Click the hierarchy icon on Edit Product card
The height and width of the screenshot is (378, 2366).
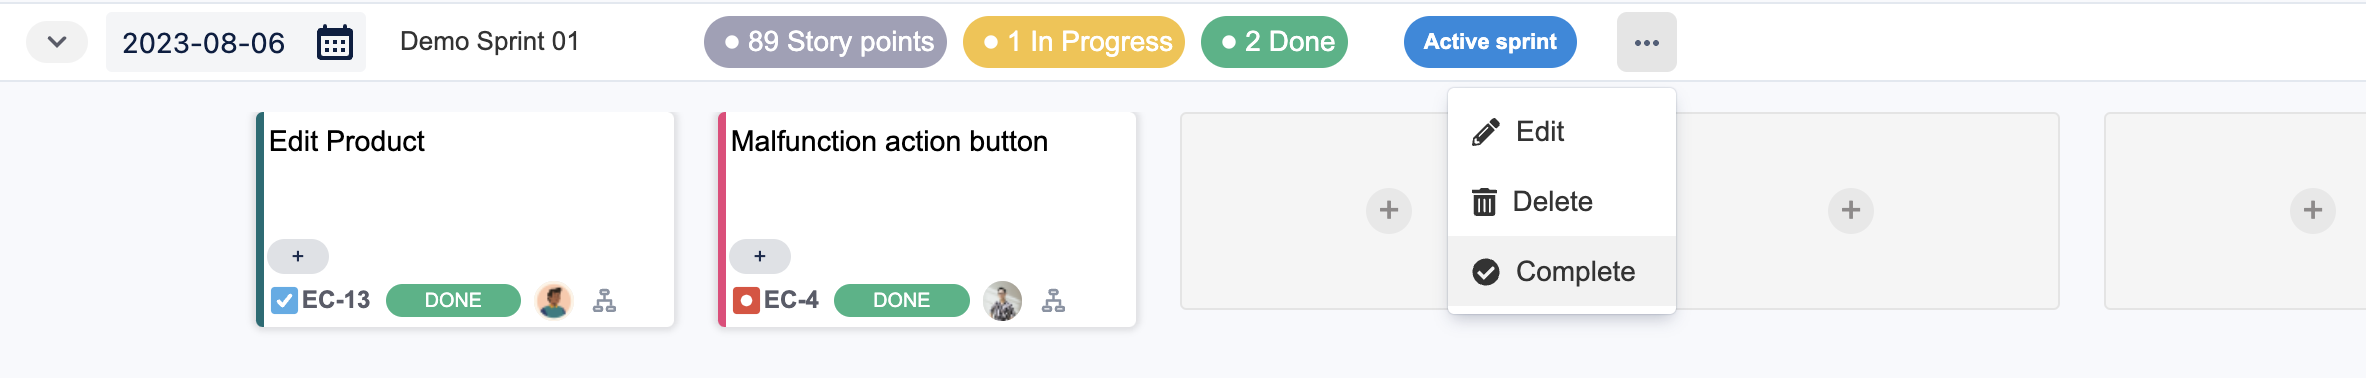click(604, 301)
